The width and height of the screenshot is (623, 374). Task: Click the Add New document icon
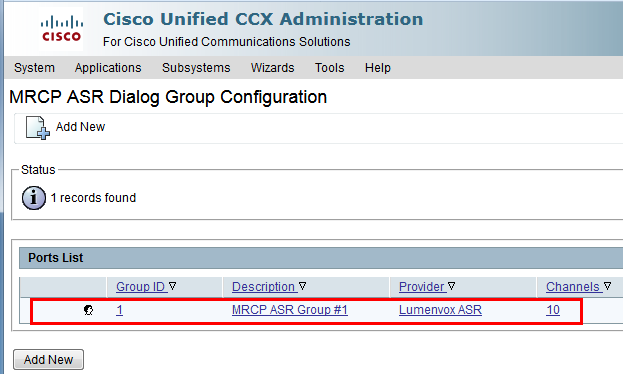coord(38,128)
